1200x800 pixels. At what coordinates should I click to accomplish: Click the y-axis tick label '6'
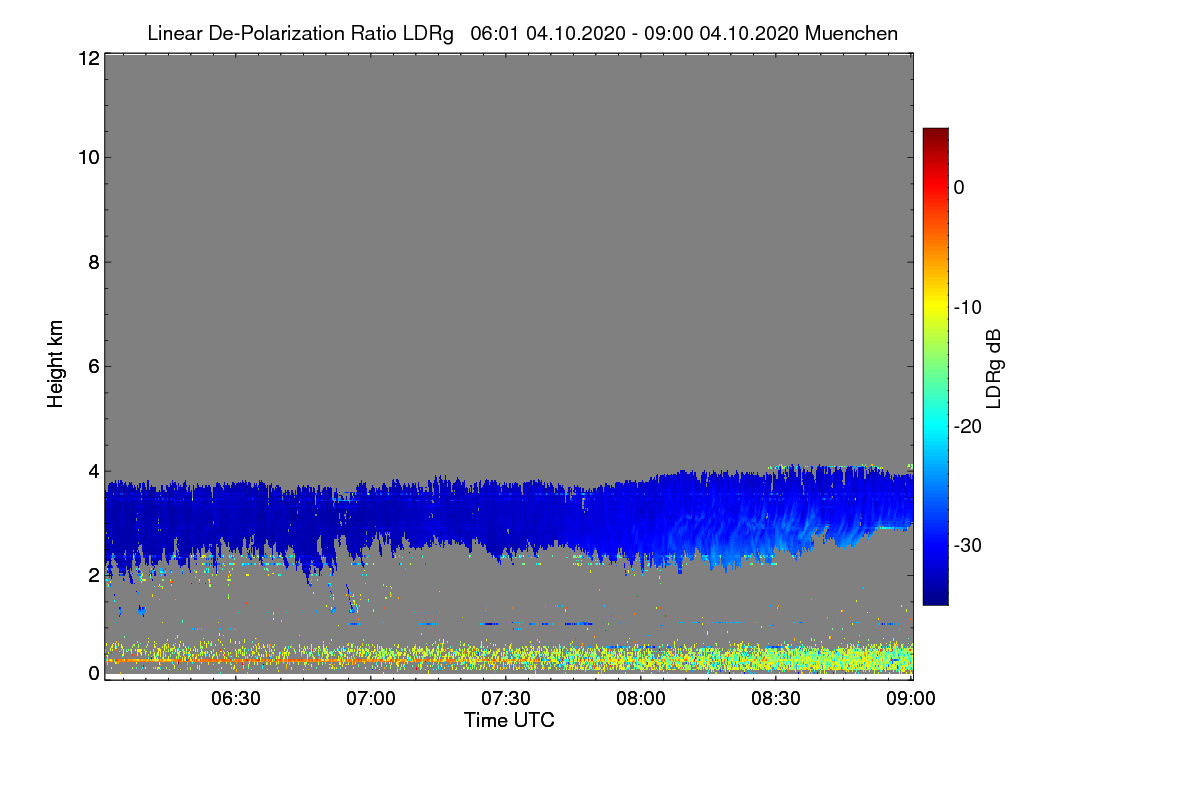92,367
